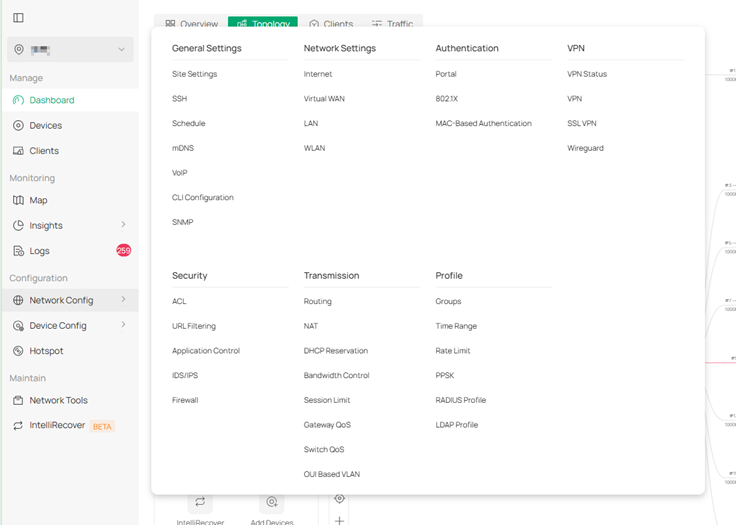
Task: Open Routing settings
Action: pos(317,301)
